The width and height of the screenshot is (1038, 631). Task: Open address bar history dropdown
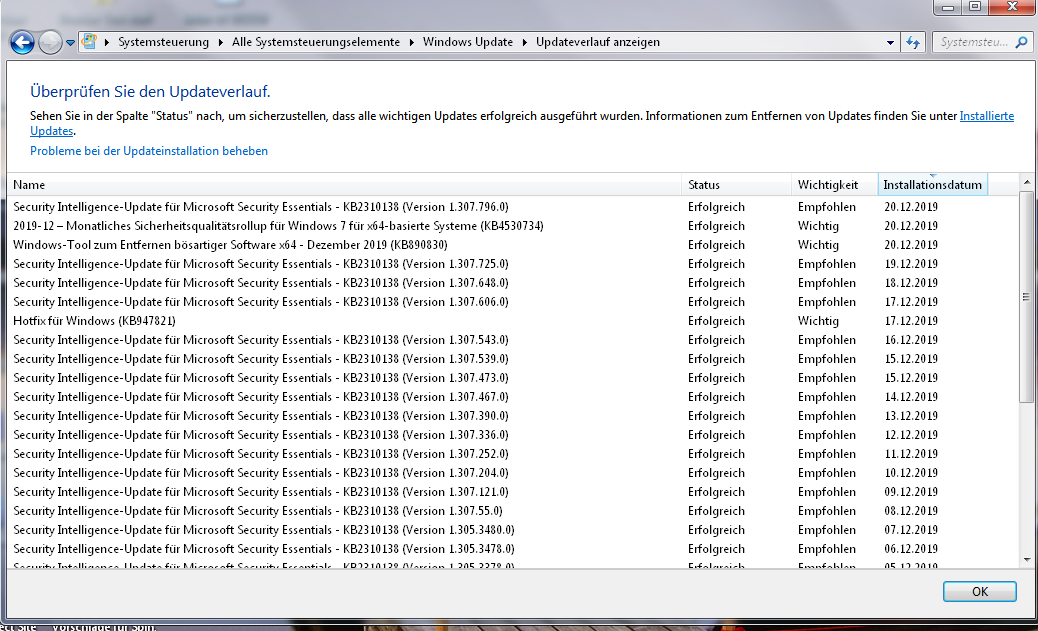point(890,42)
